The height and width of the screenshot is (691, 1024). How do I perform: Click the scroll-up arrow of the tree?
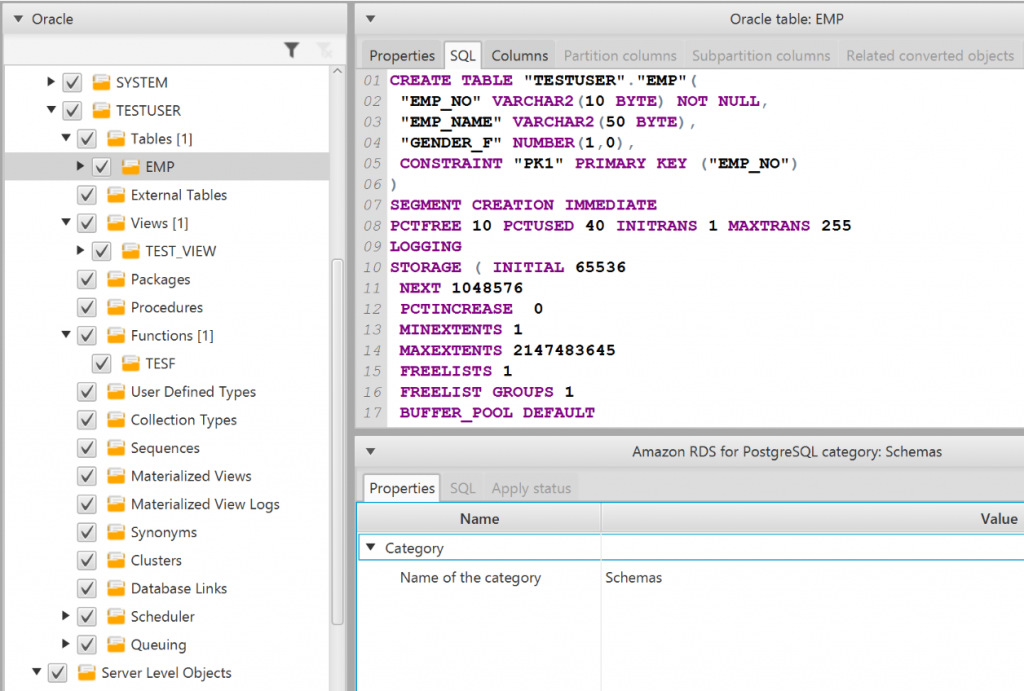click(337, 71)
